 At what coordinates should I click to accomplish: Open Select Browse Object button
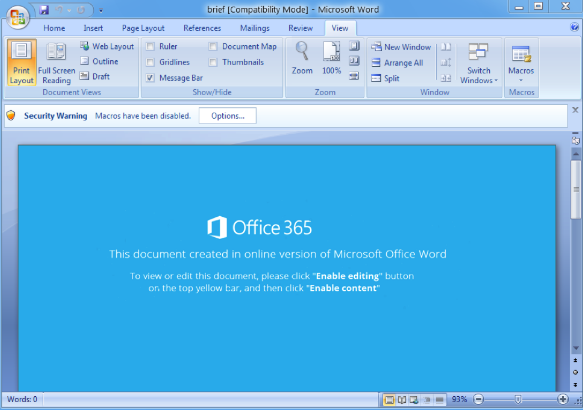click(x=576, y=372)
